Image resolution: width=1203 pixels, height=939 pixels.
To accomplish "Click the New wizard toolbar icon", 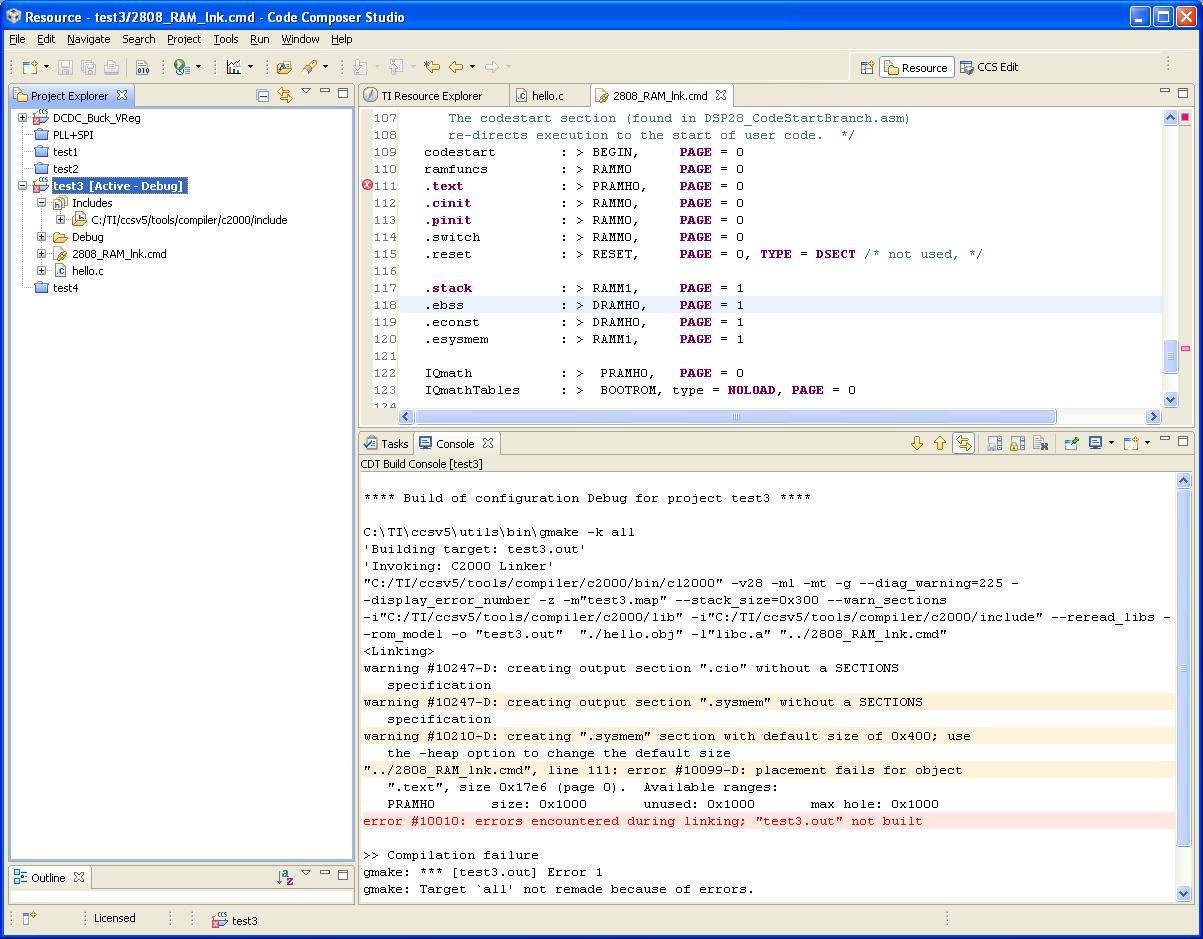I will pos(30,67).
